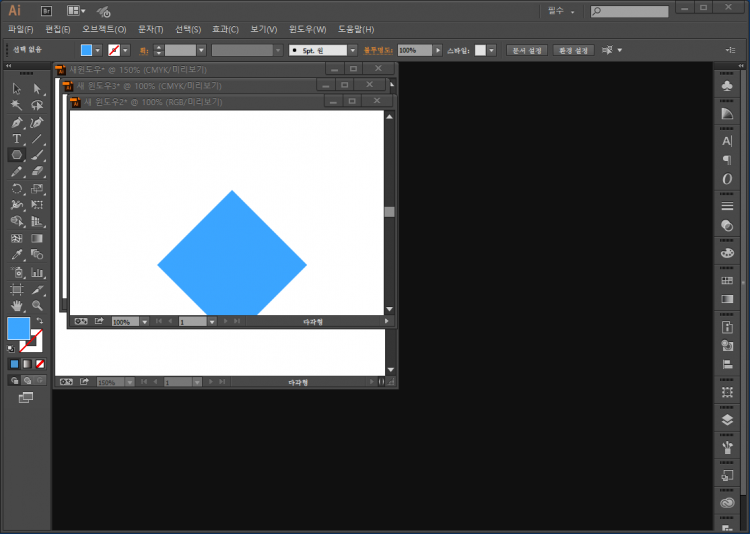Open the 효과(C) menu
The height and width of the screenshot is (534, 750).
(x=225, y=29)
